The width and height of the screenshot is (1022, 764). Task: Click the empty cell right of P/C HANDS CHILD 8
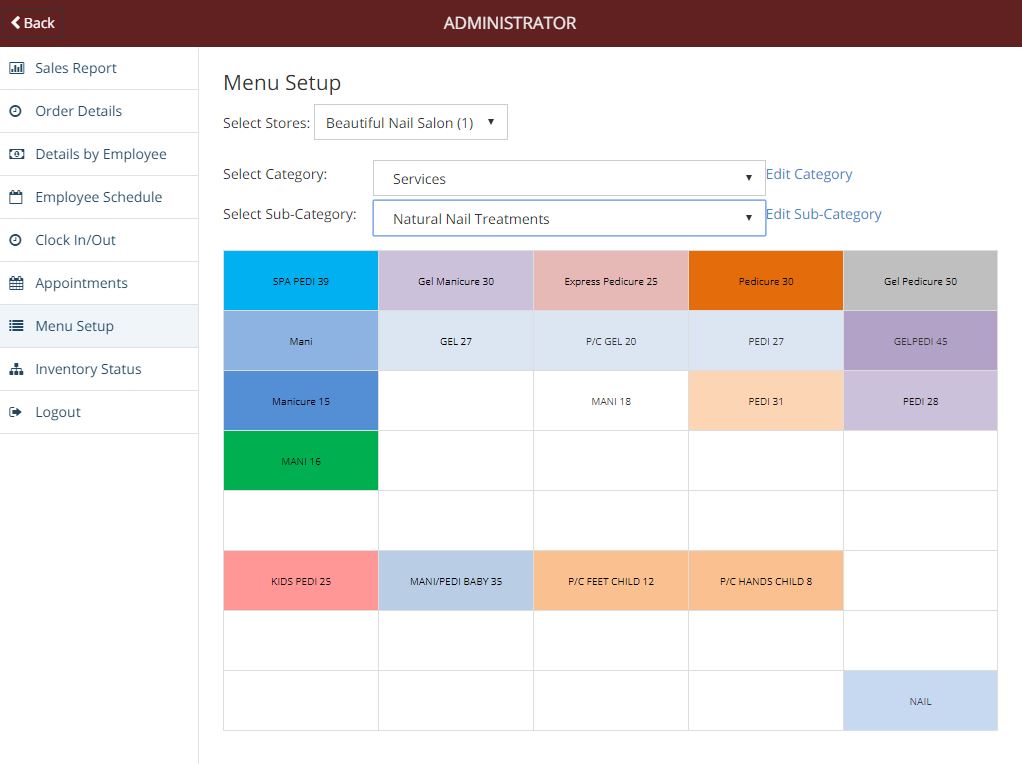point(920,581)
